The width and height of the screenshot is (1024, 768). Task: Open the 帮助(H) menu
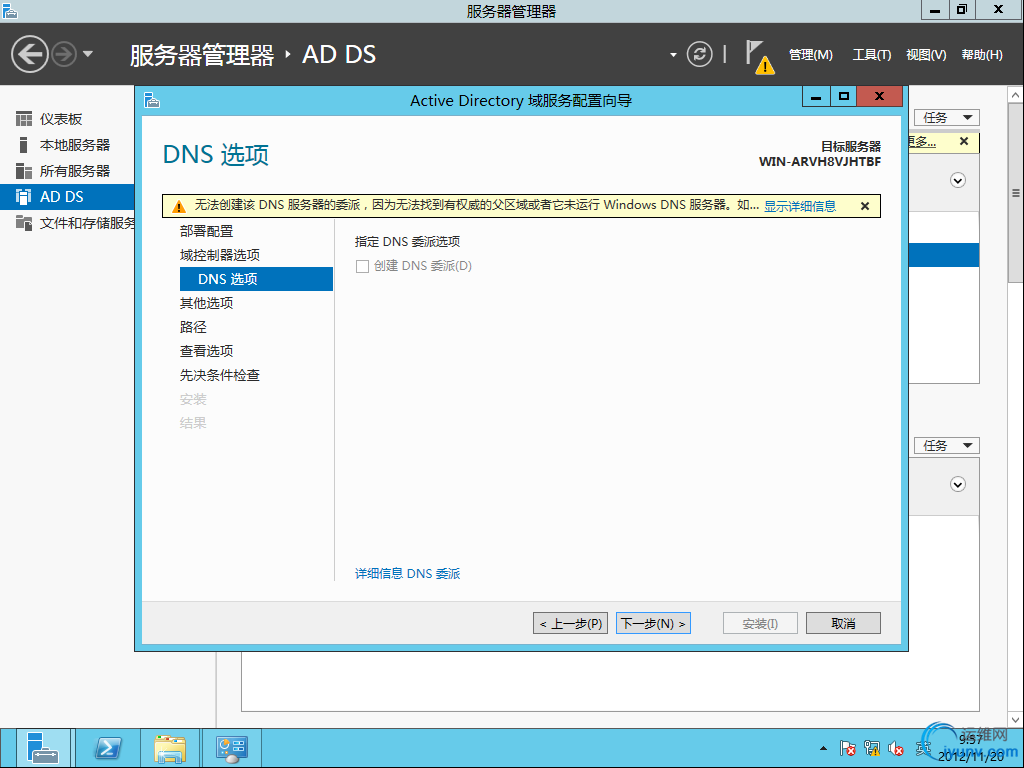[982, 55]
